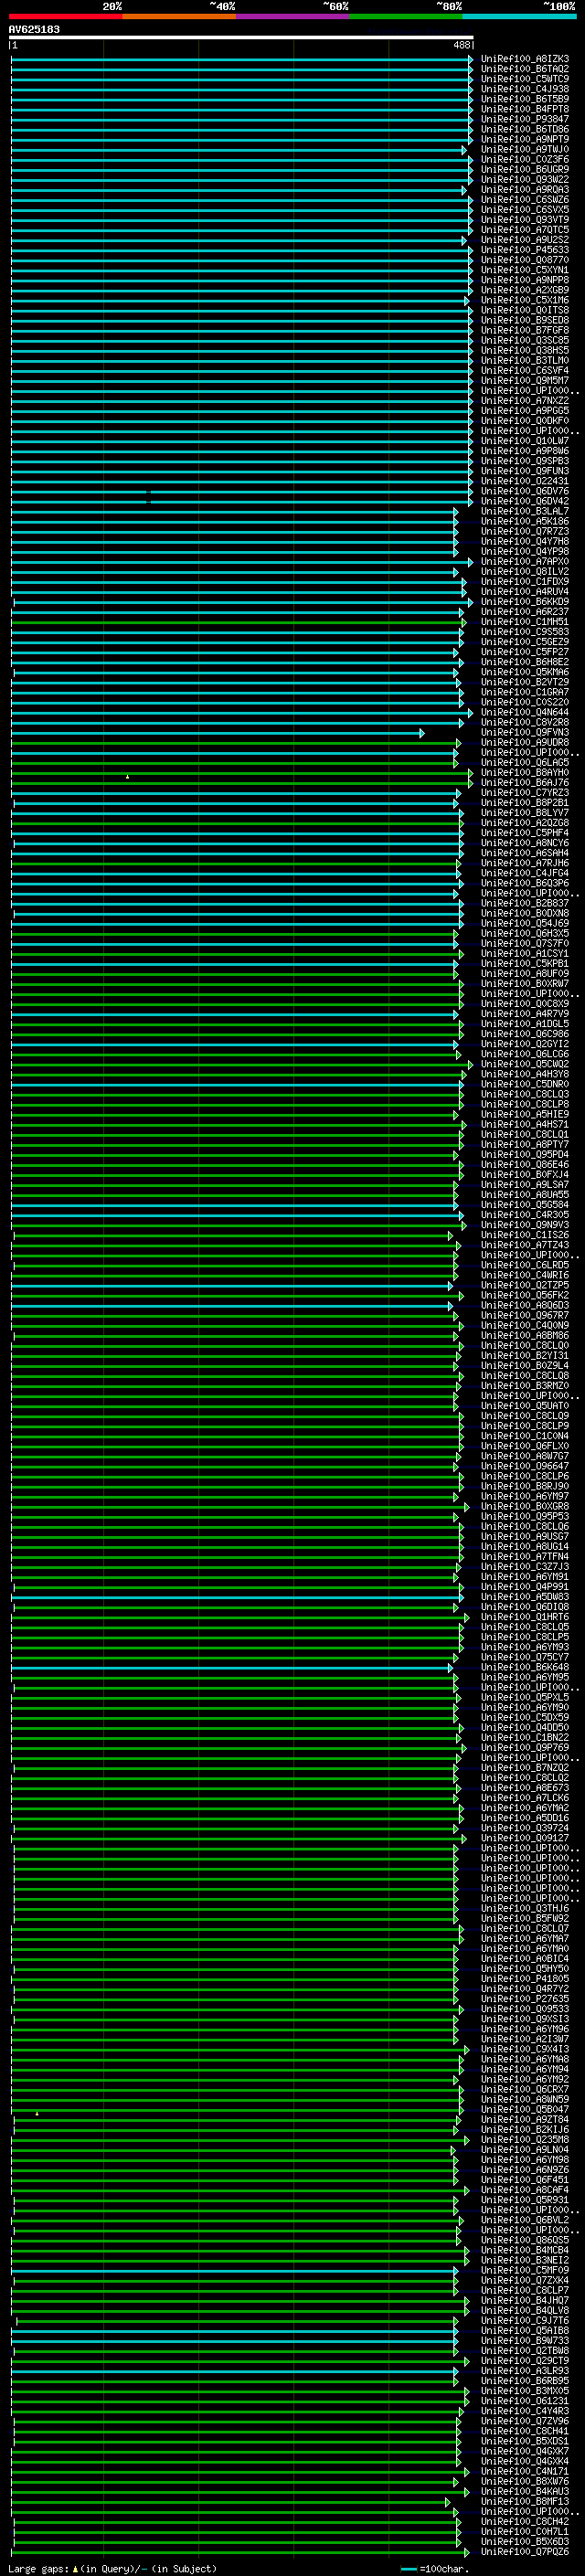Open entry UniRef100_C4Y4R3
585x2576 pixels.
click(525, 2410)
